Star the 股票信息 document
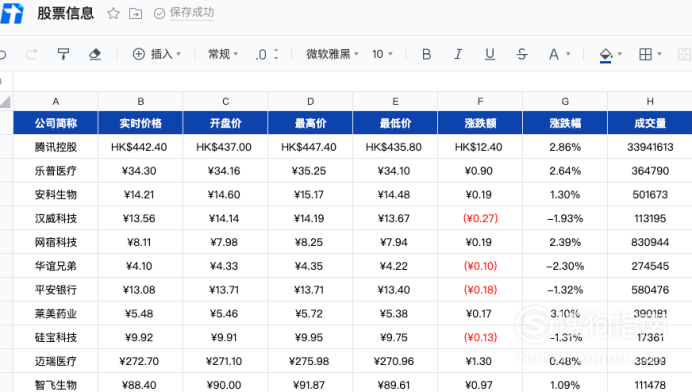This screenshot has height=392, width=692. tap(113, 13)
